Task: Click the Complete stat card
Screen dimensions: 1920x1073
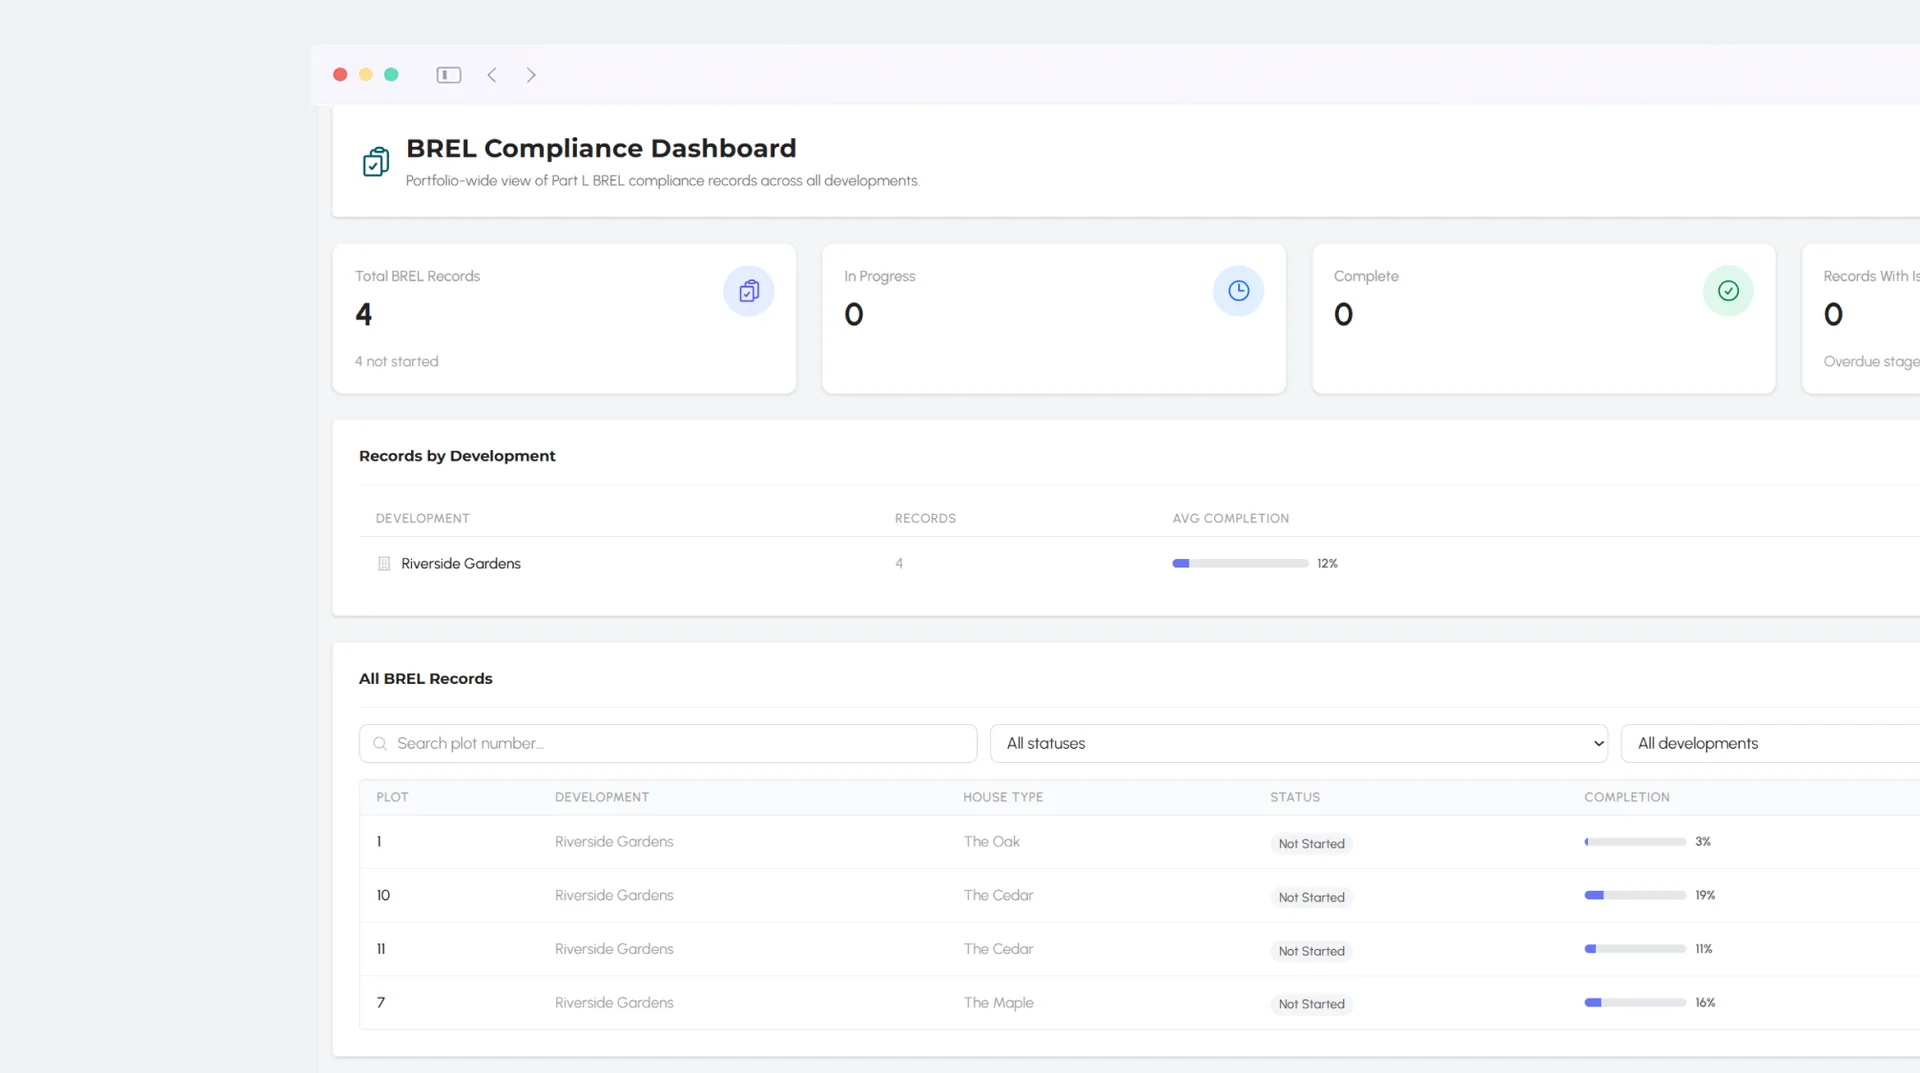Action: click(x=1543, y=319)
